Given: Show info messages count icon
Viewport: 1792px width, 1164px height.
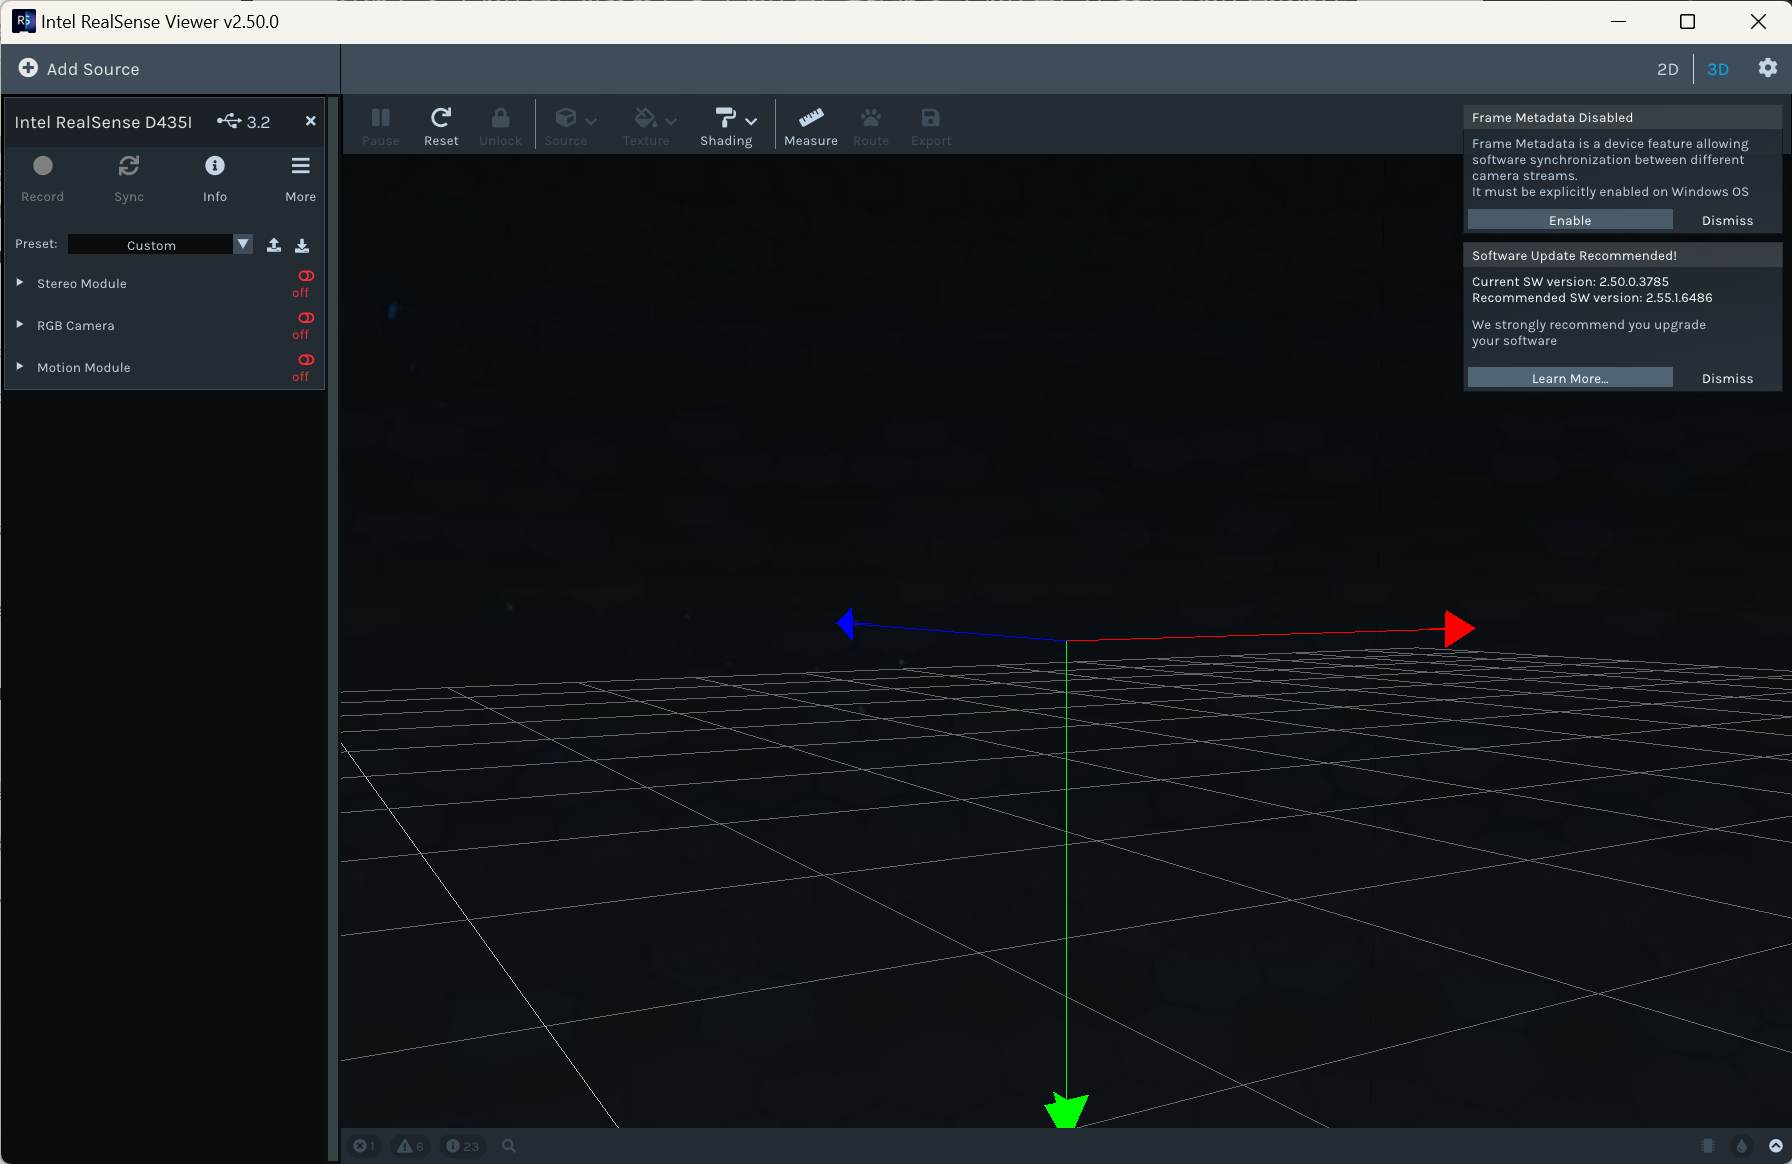Looking at the screenshot, I should click(462, 1146).
